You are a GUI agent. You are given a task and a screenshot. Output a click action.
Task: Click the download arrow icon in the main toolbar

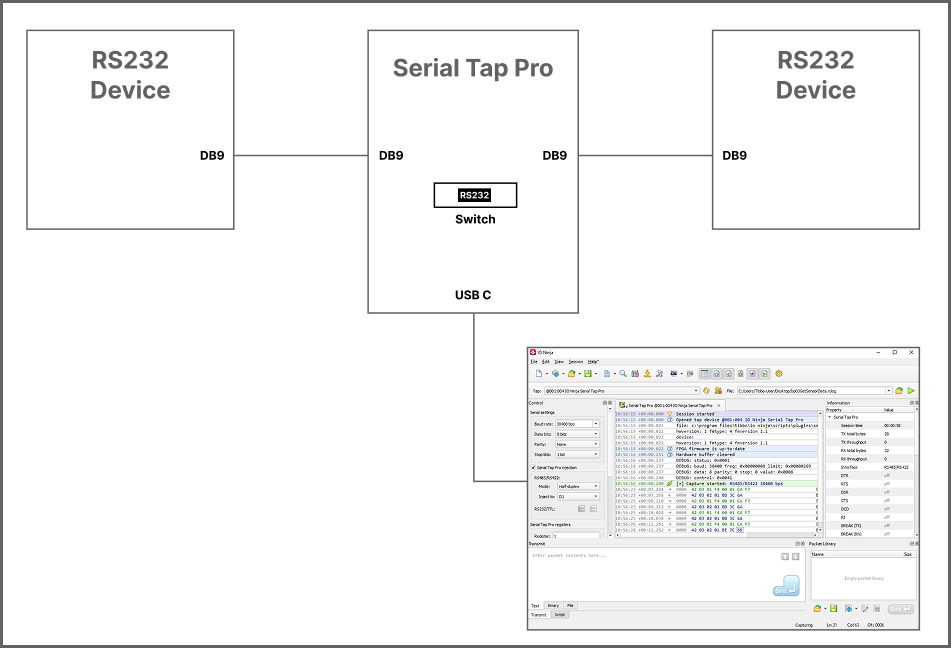click(x=647, y=374)
